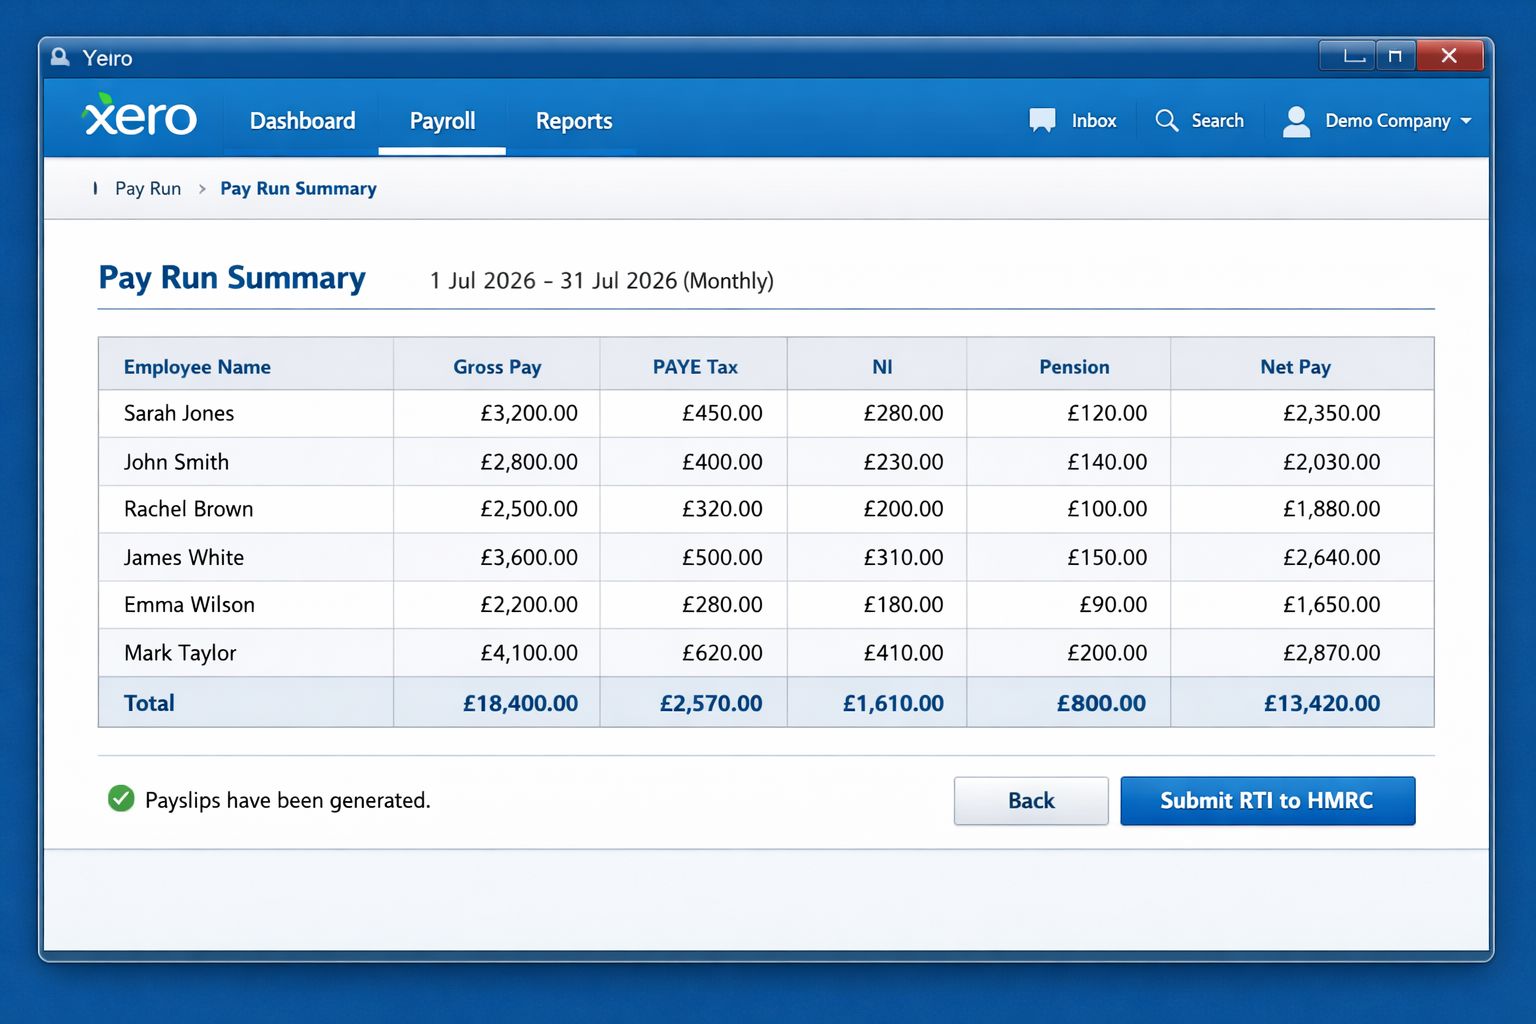Select employee Sarah Jones
Screen dimensions: 1536x1024
[x=179, y=413]
